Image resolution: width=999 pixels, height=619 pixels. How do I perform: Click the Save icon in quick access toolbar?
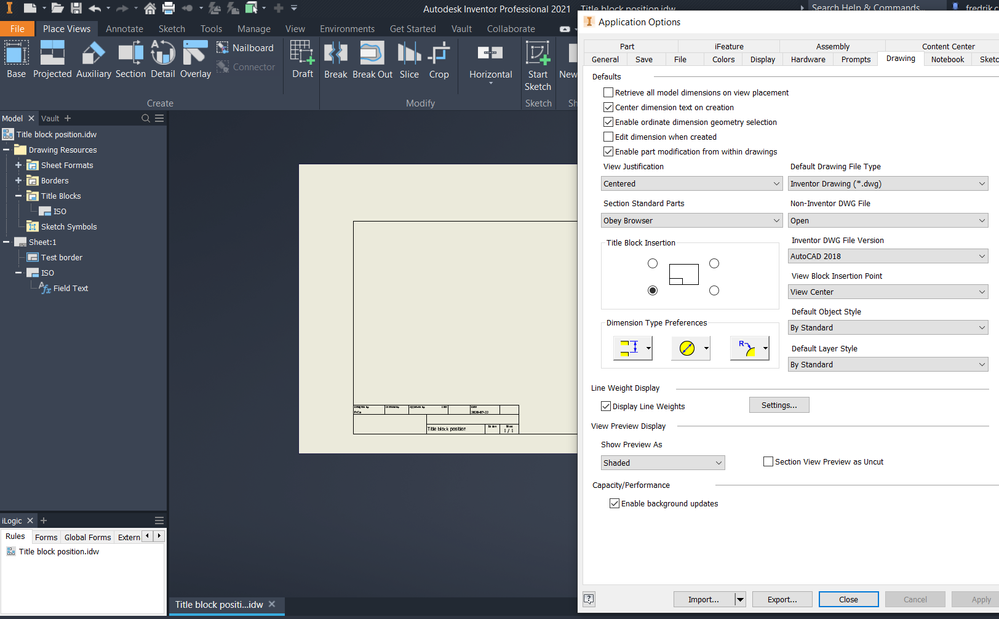76,8
